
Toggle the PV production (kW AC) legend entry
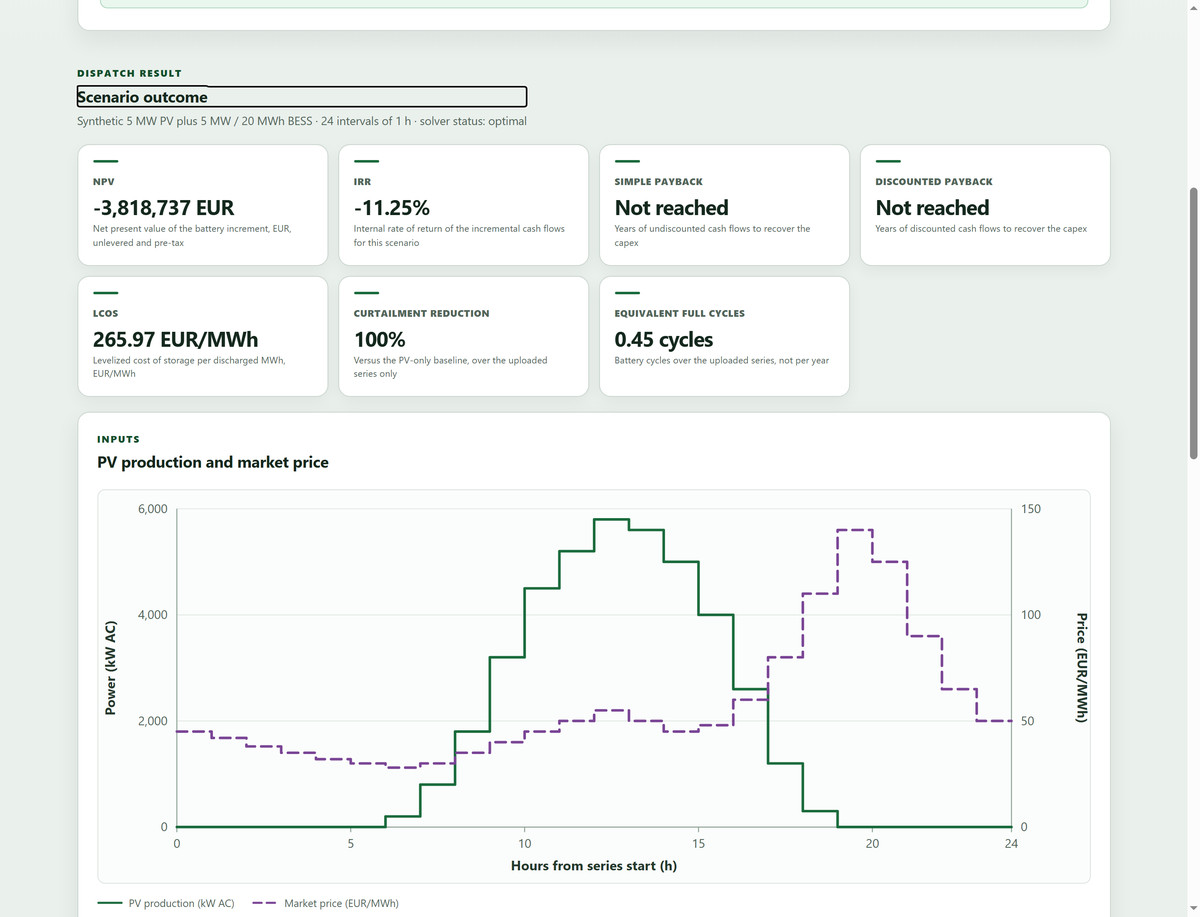click(x=166, y=903)
